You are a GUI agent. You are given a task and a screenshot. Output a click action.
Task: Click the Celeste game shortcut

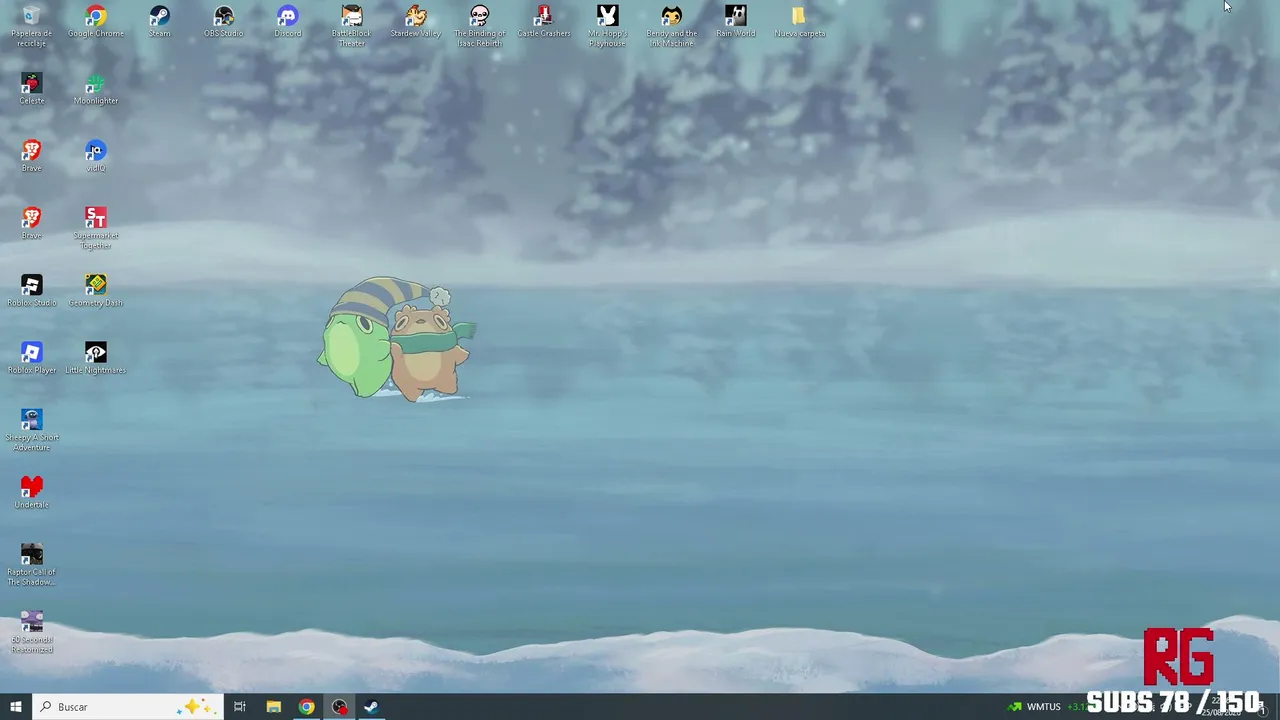point(32,89)
